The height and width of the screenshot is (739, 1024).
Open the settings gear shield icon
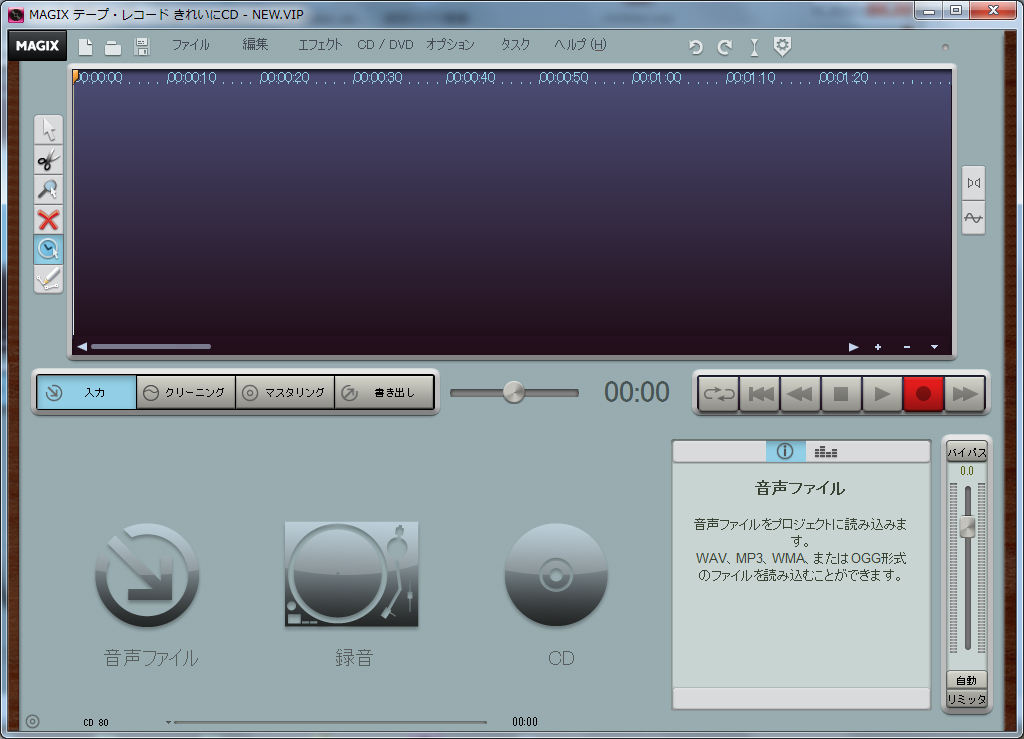[x=782, y=46]
